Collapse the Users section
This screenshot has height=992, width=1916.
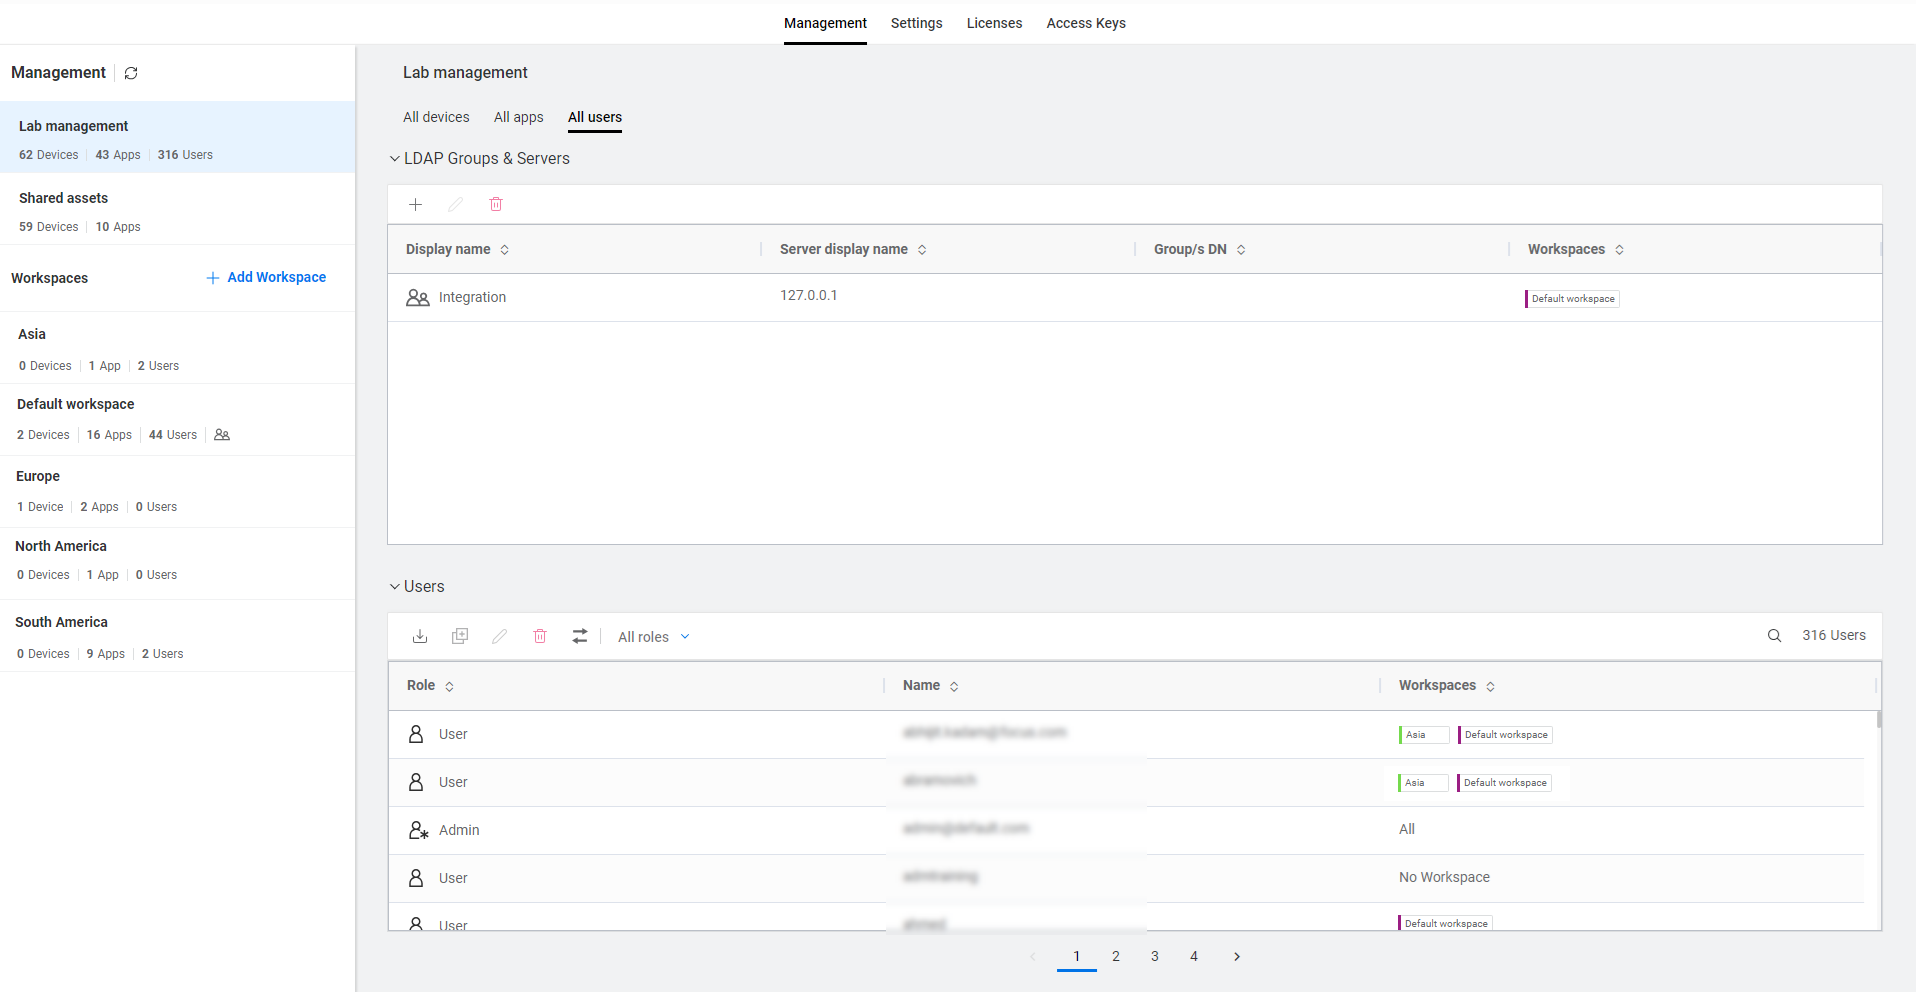(x=395, y=587)
